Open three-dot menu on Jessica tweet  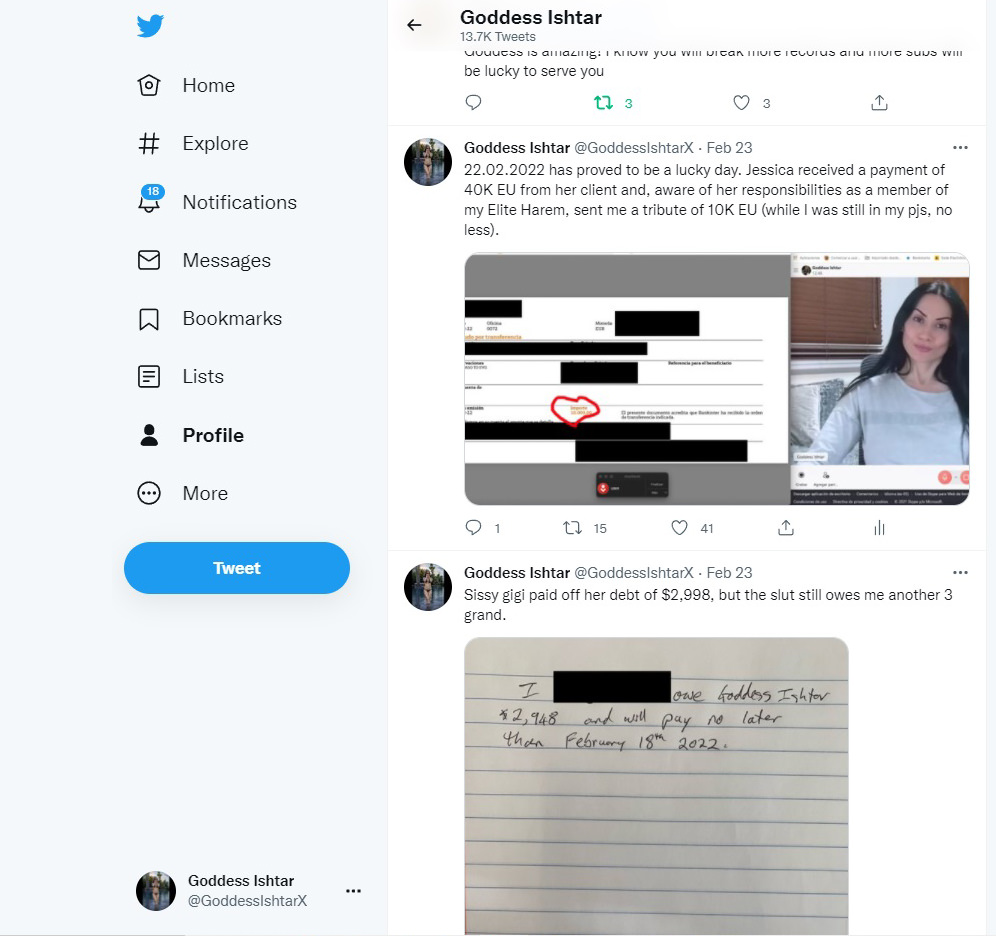(960, 147)
